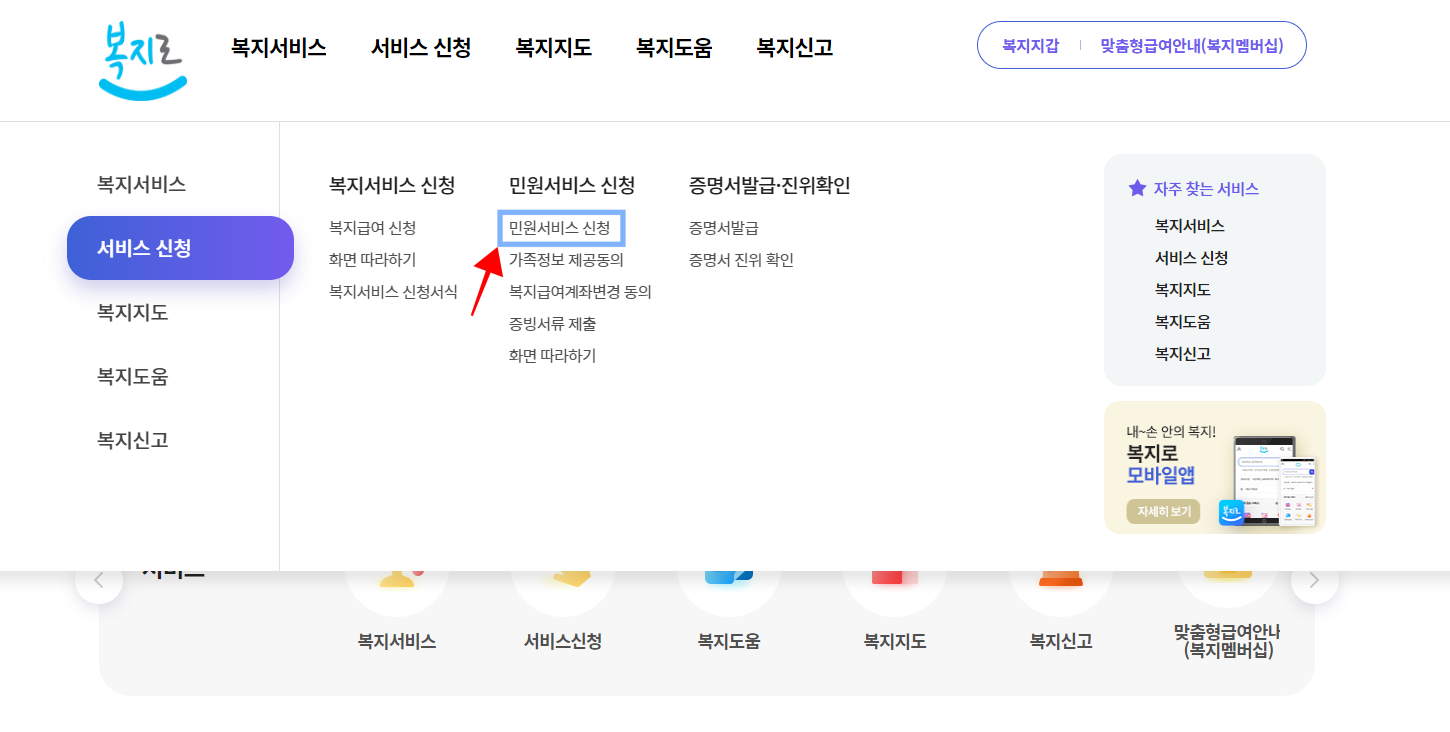Click the 서비스신청 hand icon
The width and height of the screenshot is (1450, 732).
[563, 570]
